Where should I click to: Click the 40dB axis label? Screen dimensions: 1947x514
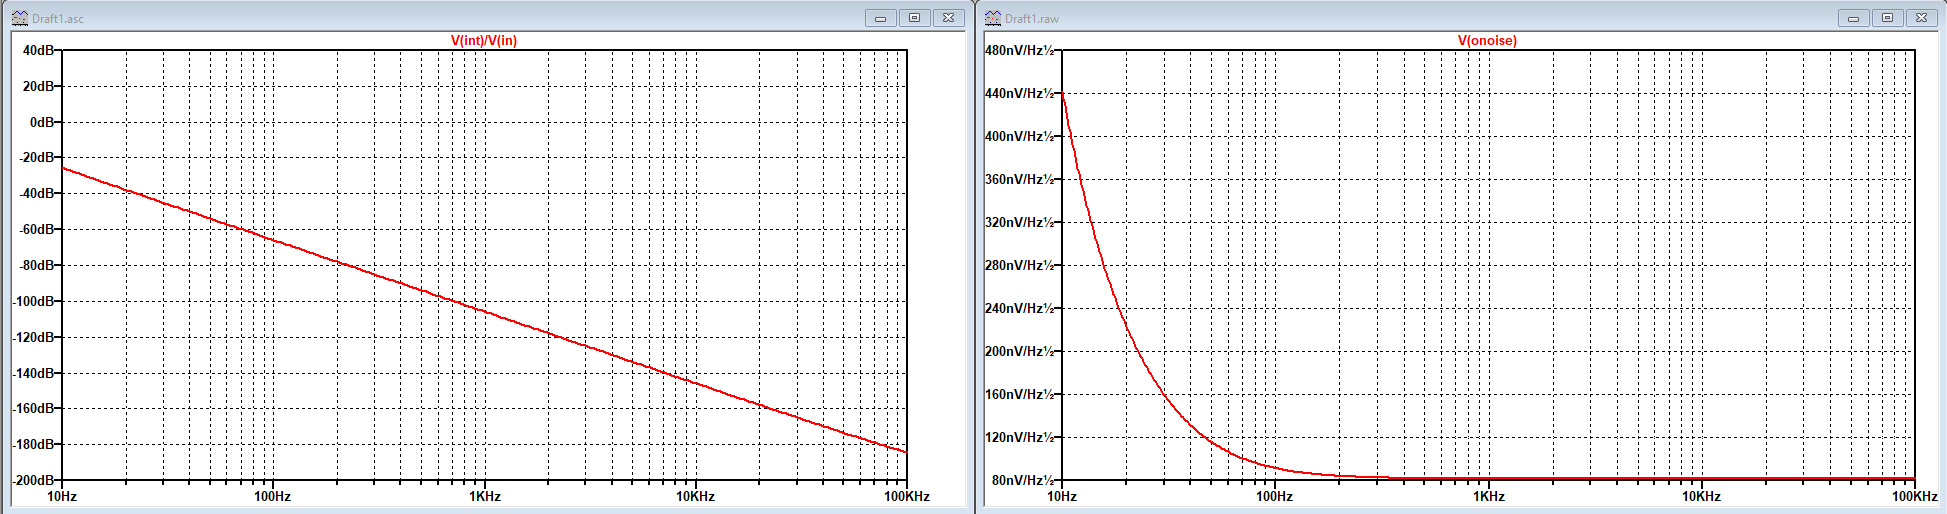coord(38,50)
